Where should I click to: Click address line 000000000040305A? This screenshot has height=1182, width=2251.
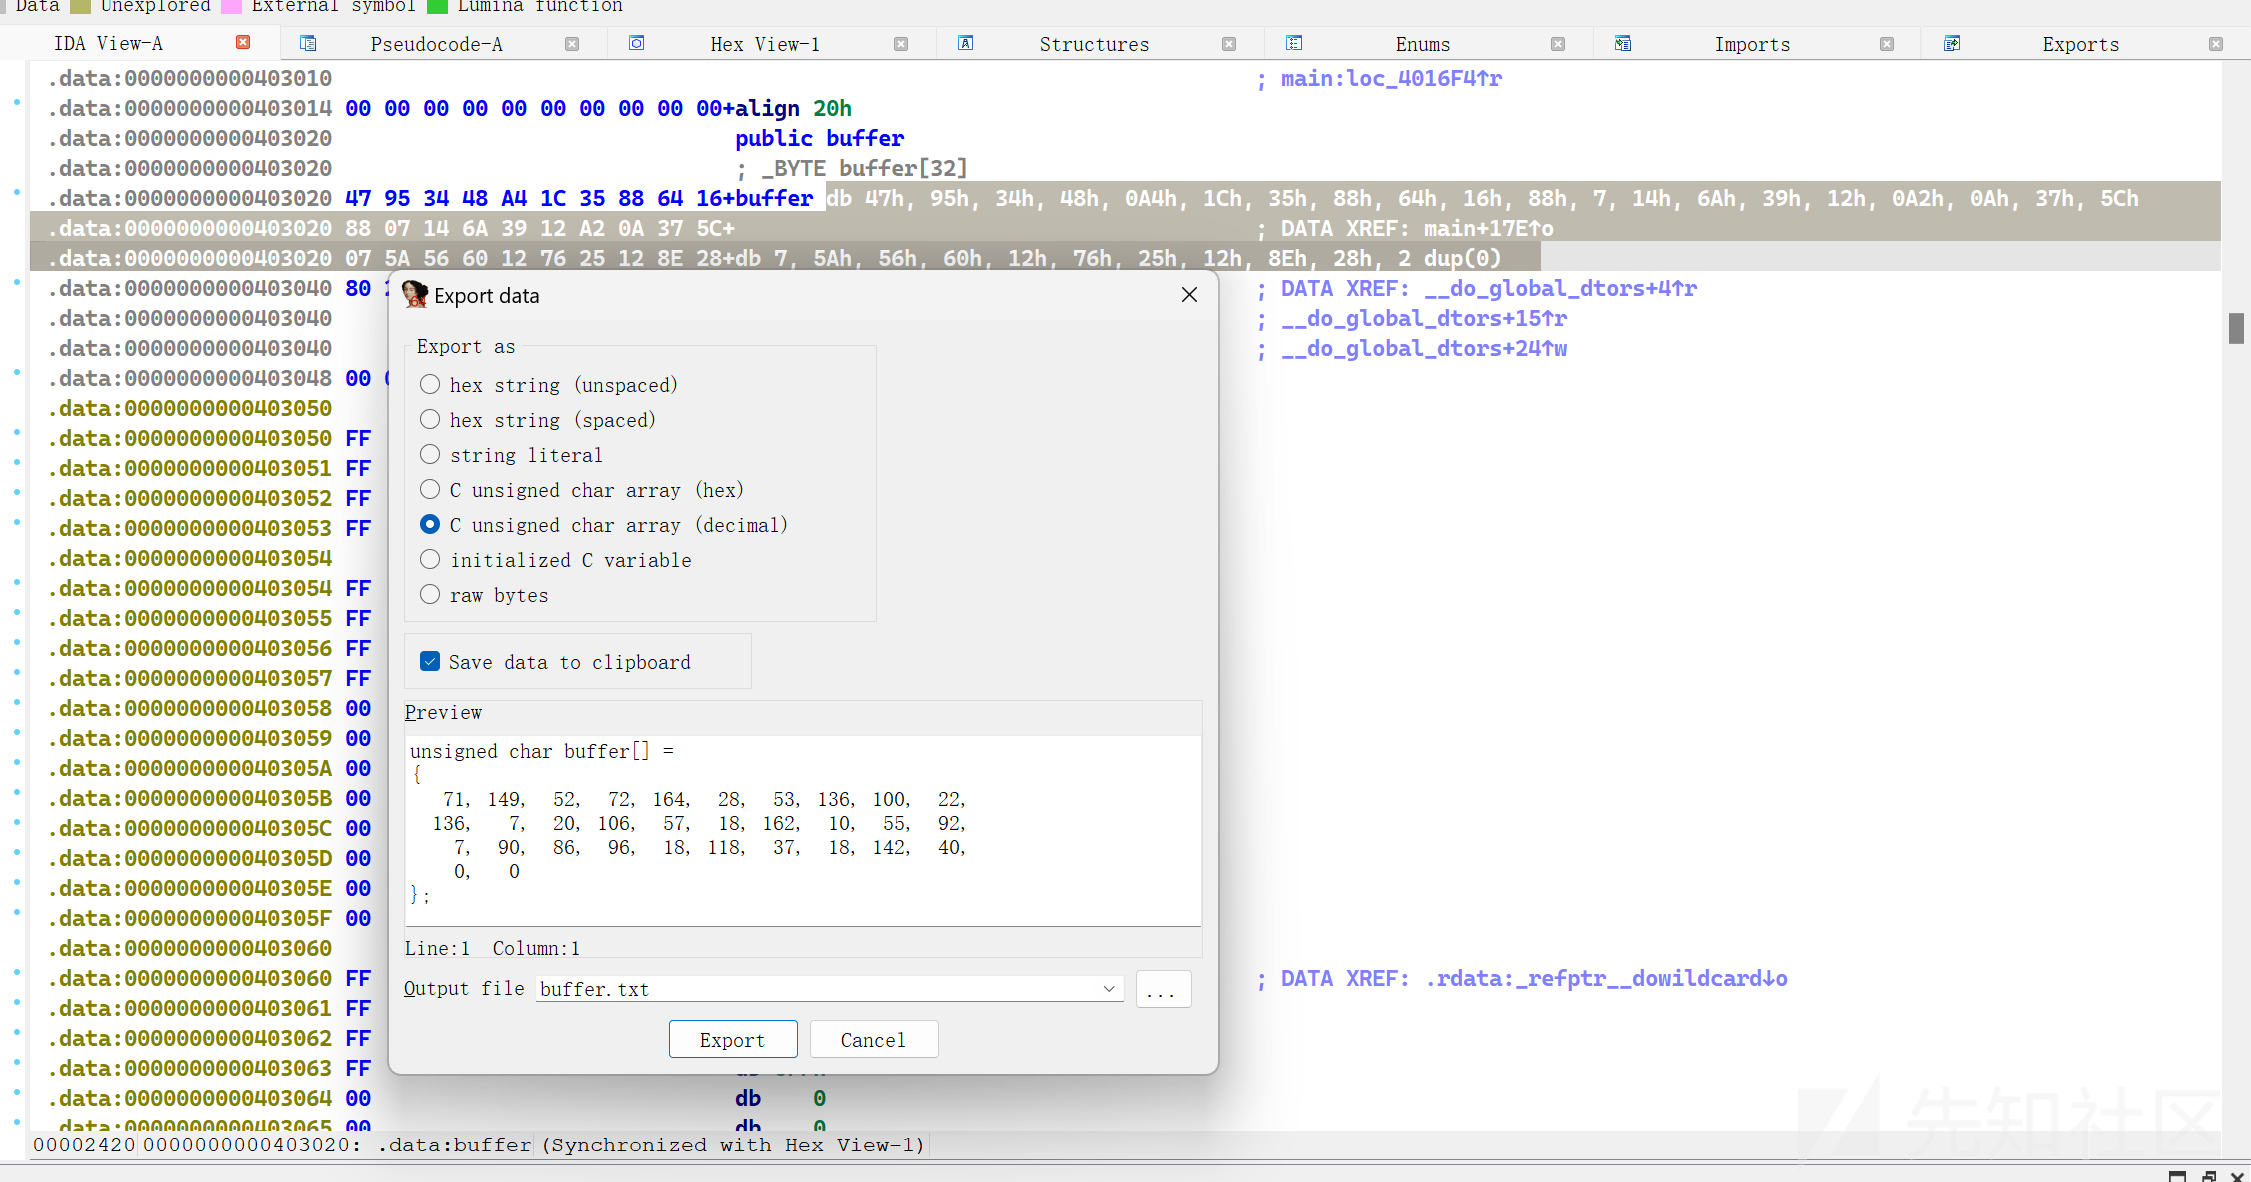(210, 768)
